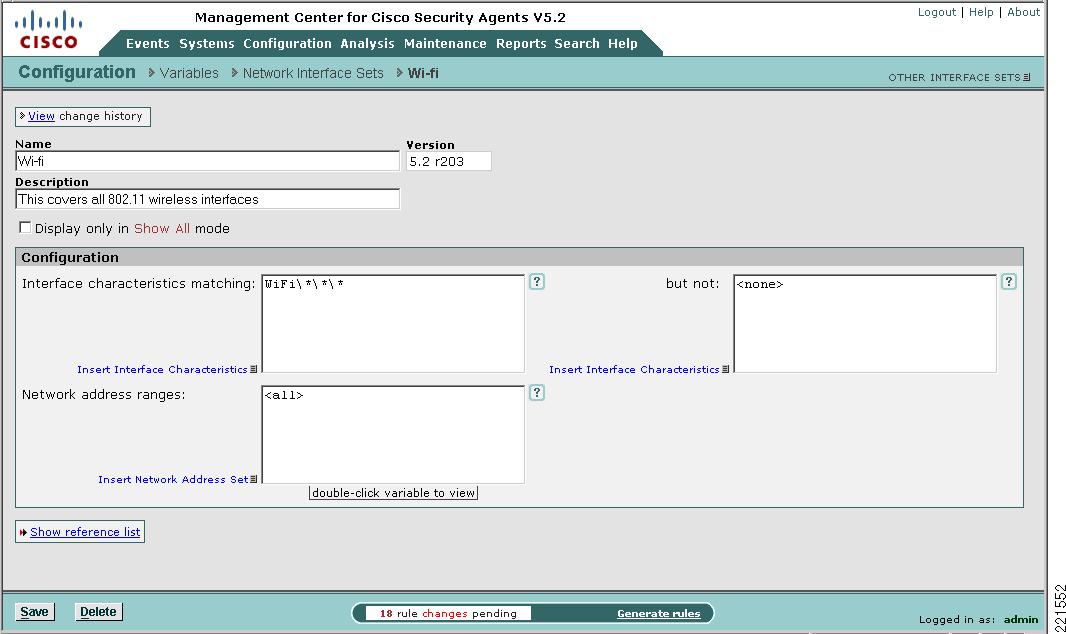Save the Wi-fi interface set

[x=35, y=612]
